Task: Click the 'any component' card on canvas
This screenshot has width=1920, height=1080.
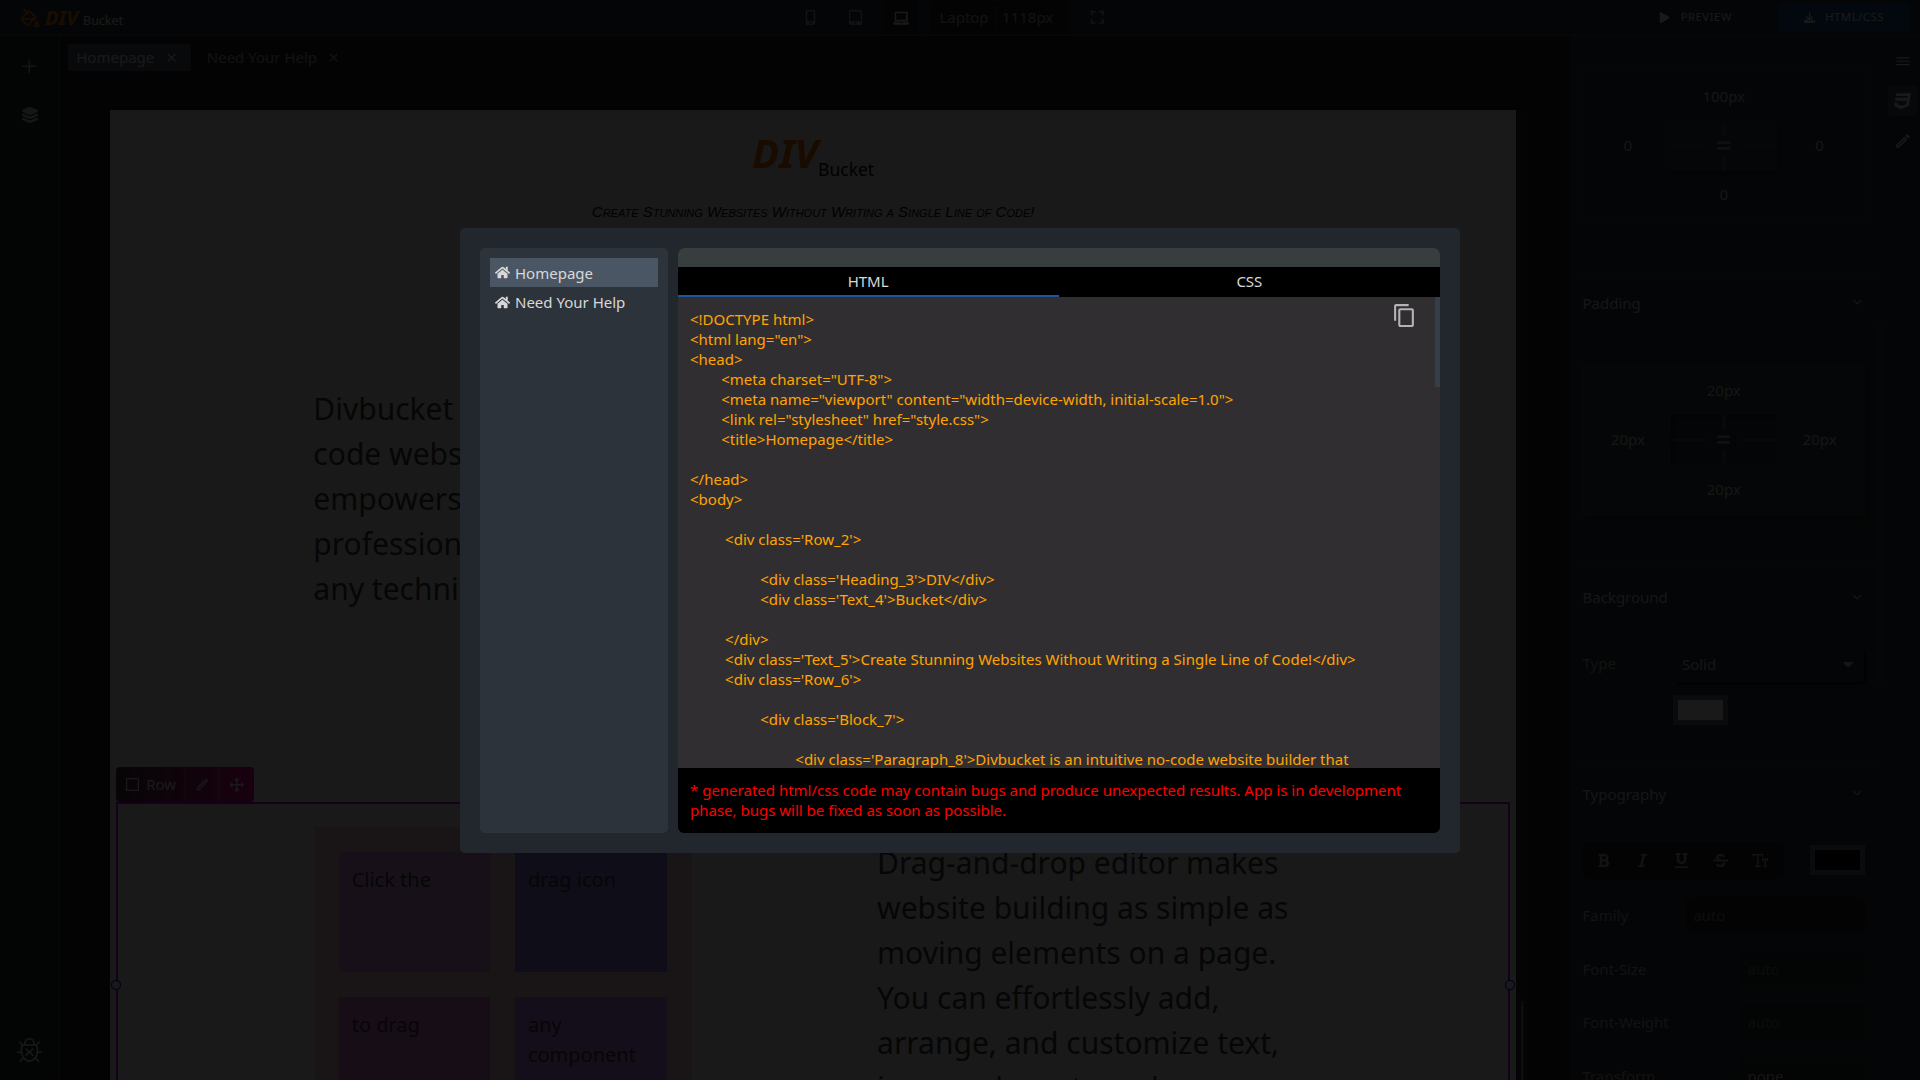Action: pyautogui.click(x=590, y=1038)
